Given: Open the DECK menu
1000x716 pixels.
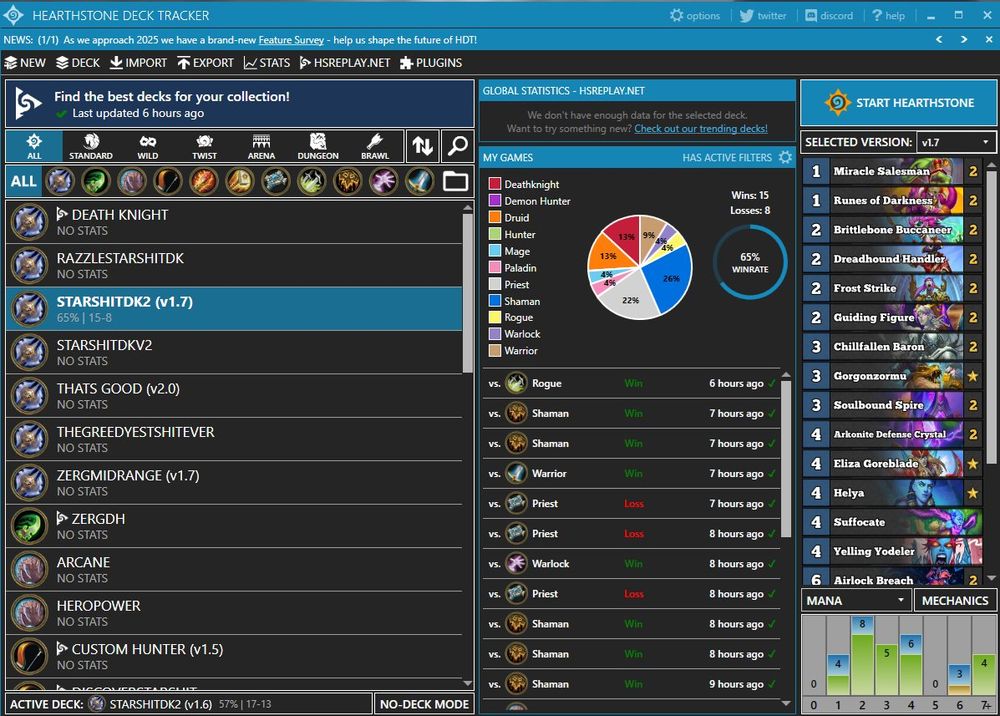Looking at the screenshot, I should [78, 62].
